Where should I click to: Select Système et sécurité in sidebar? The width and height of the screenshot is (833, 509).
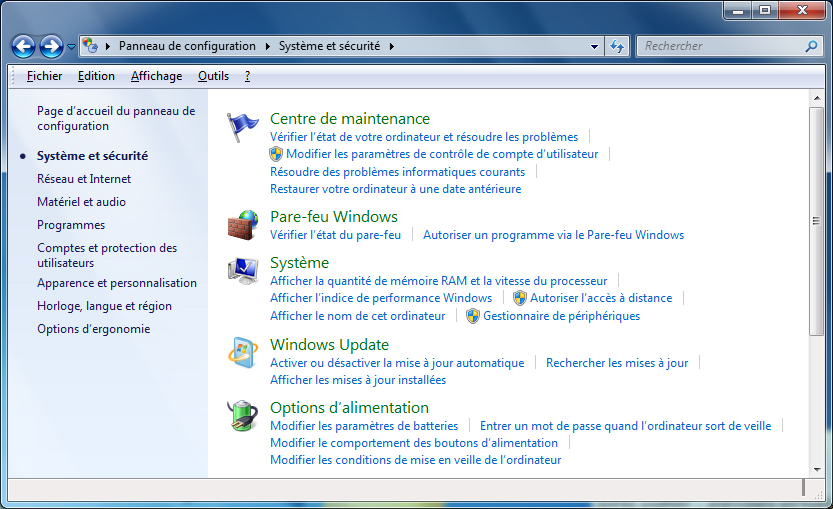(x=92, y=156)
